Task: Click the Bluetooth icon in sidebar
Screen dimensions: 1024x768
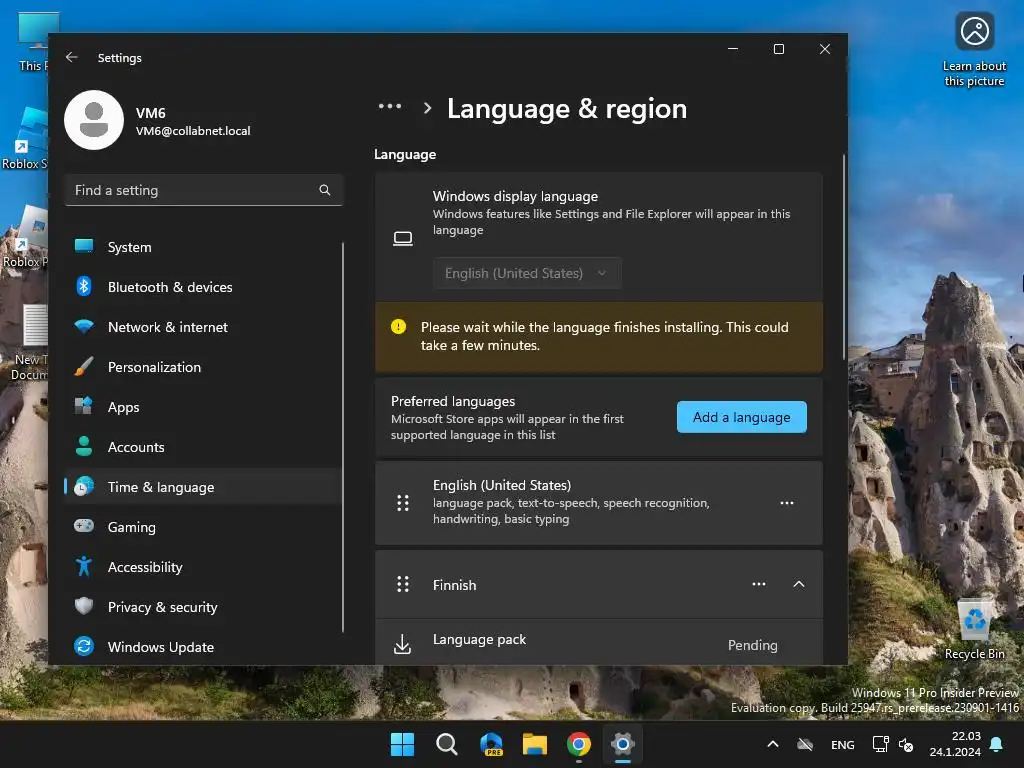Action: click(x=84, y=286)
